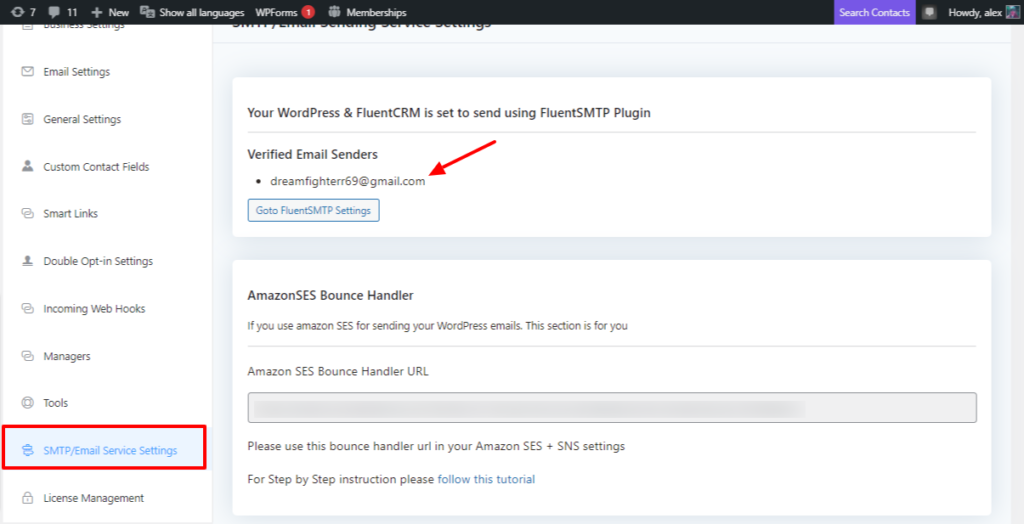Screen dimensions: 1024x524
Task: Click the Tools lifebuoy icon
Action: point(27,402)
